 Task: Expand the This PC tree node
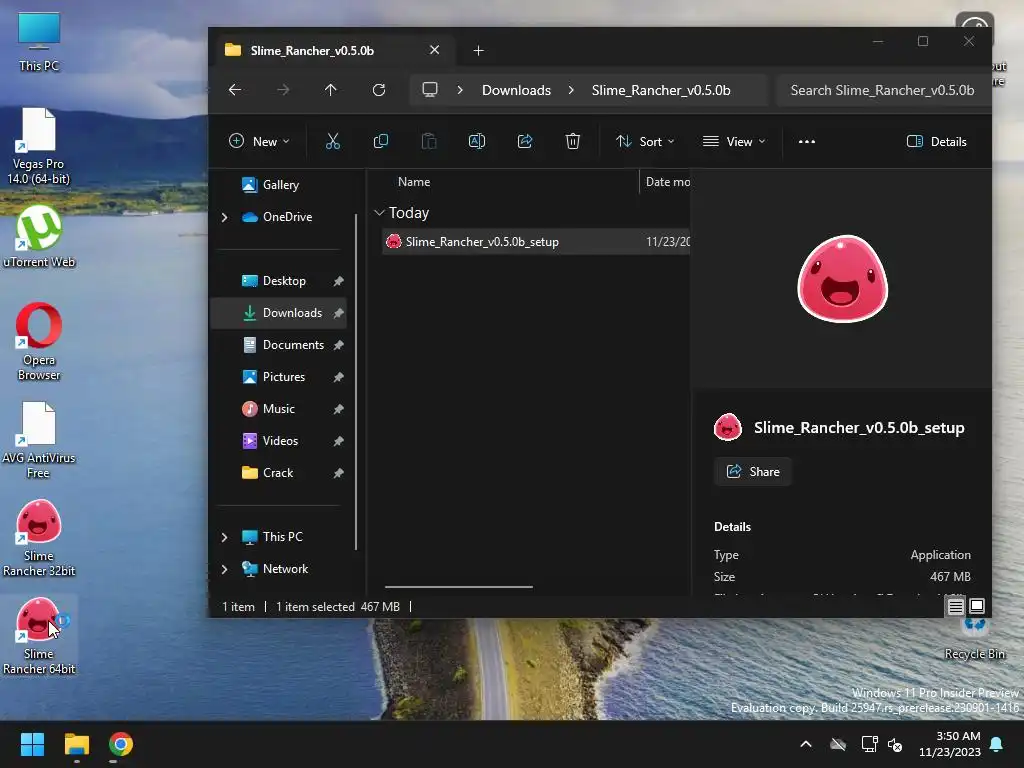click(225, 537)
